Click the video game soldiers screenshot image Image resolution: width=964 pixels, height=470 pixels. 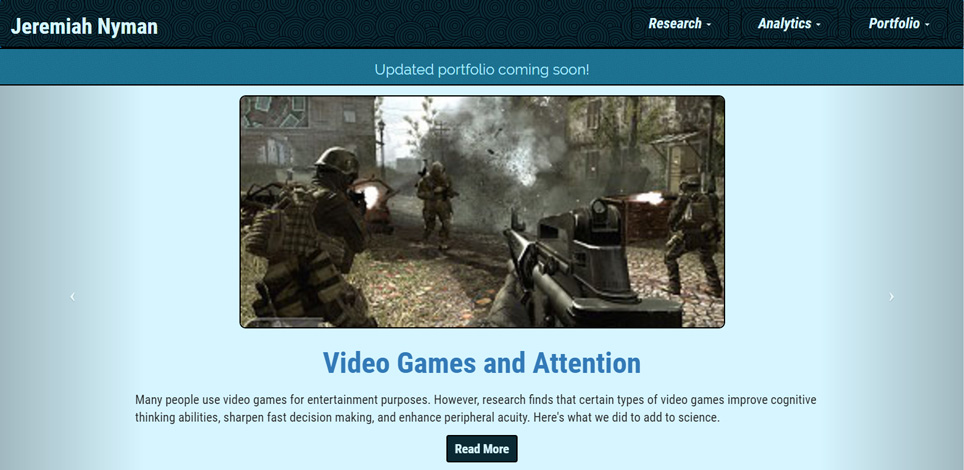pyautogui.click(x=482, y=212)
